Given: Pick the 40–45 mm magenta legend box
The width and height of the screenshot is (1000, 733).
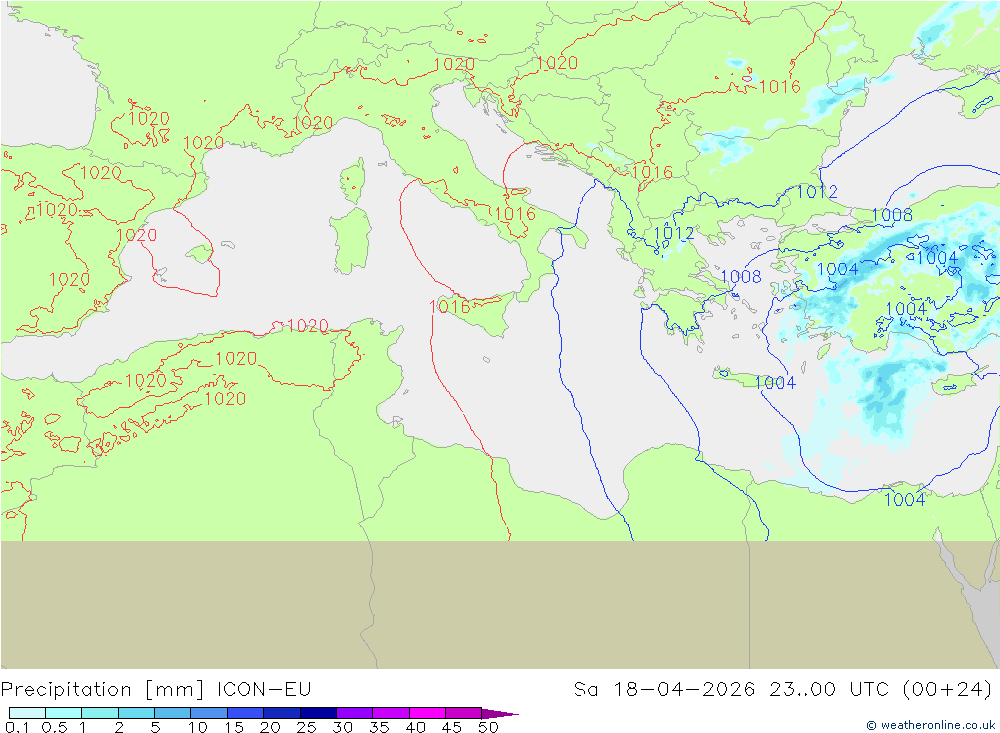Looking at the screenshot, I should pos(427,713).
